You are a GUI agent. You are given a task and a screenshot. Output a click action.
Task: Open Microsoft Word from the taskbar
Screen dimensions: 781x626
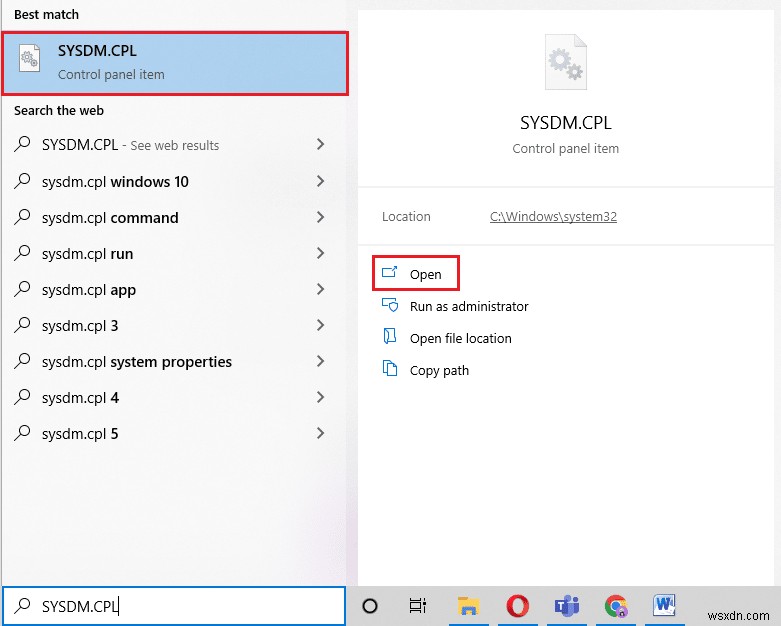pos(664,605)
